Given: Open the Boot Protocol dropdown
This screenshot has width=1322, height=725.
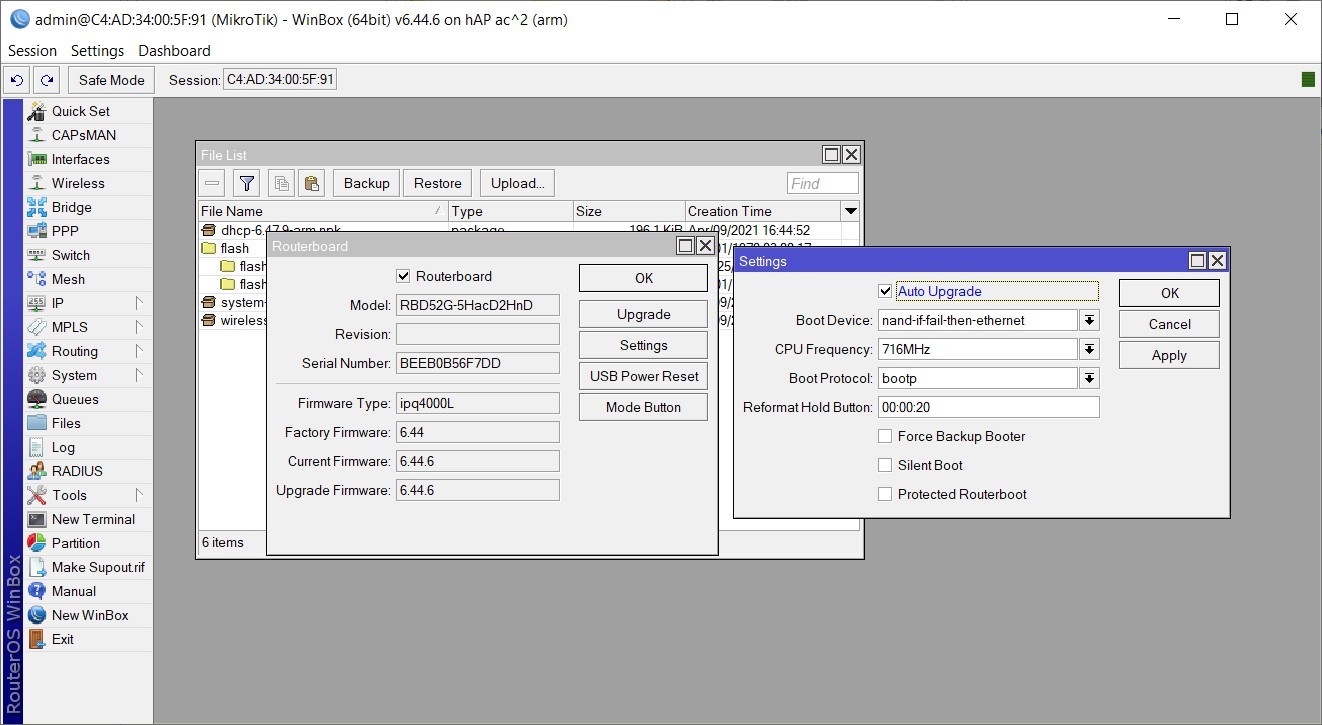Looking at the screenshot, I should (1090, 378).
